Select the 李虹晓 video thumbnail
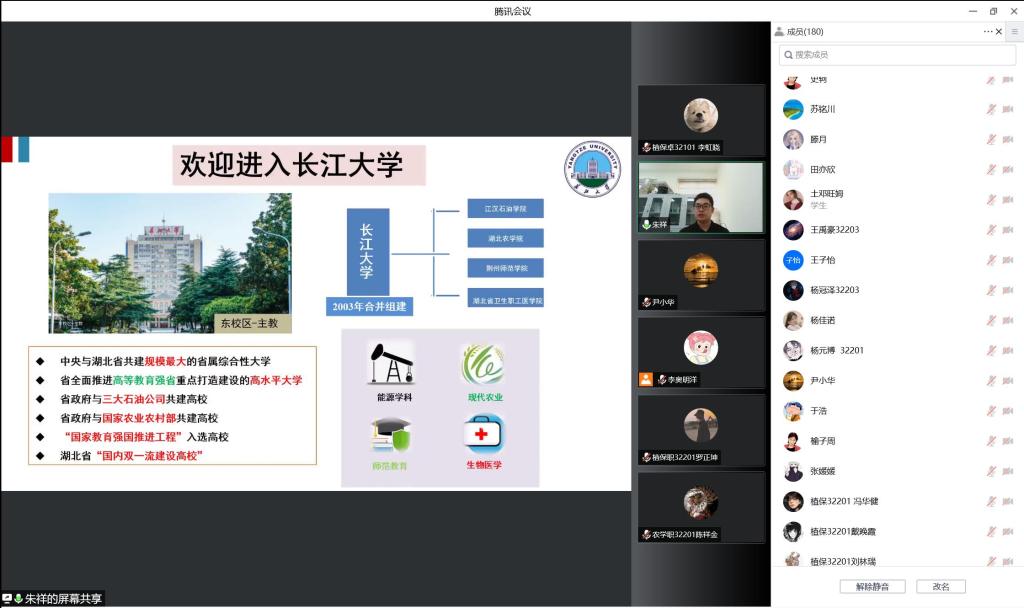 point(701,120)
